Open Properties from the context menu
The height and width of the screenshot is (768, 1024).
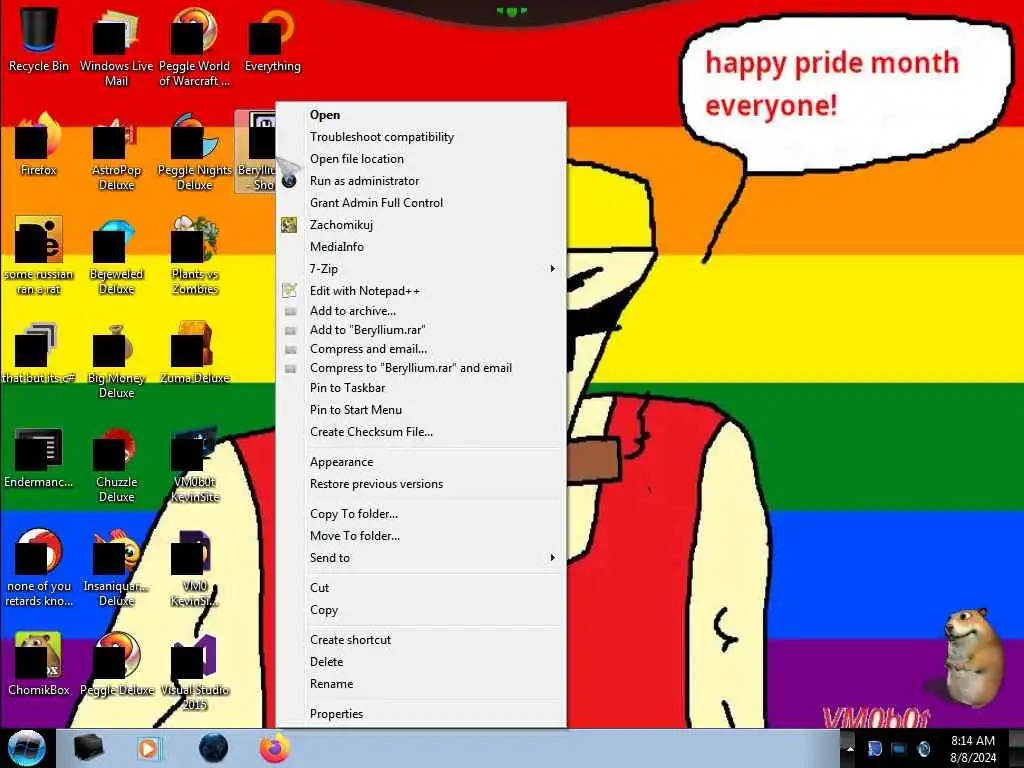421,714
